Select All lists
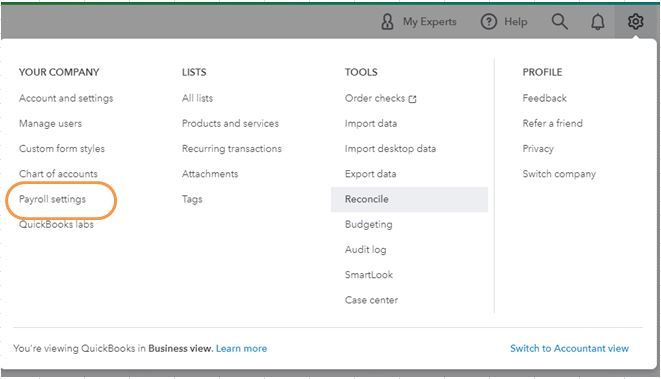This screenshot has height=379, width=661. [x=197, y=98]
